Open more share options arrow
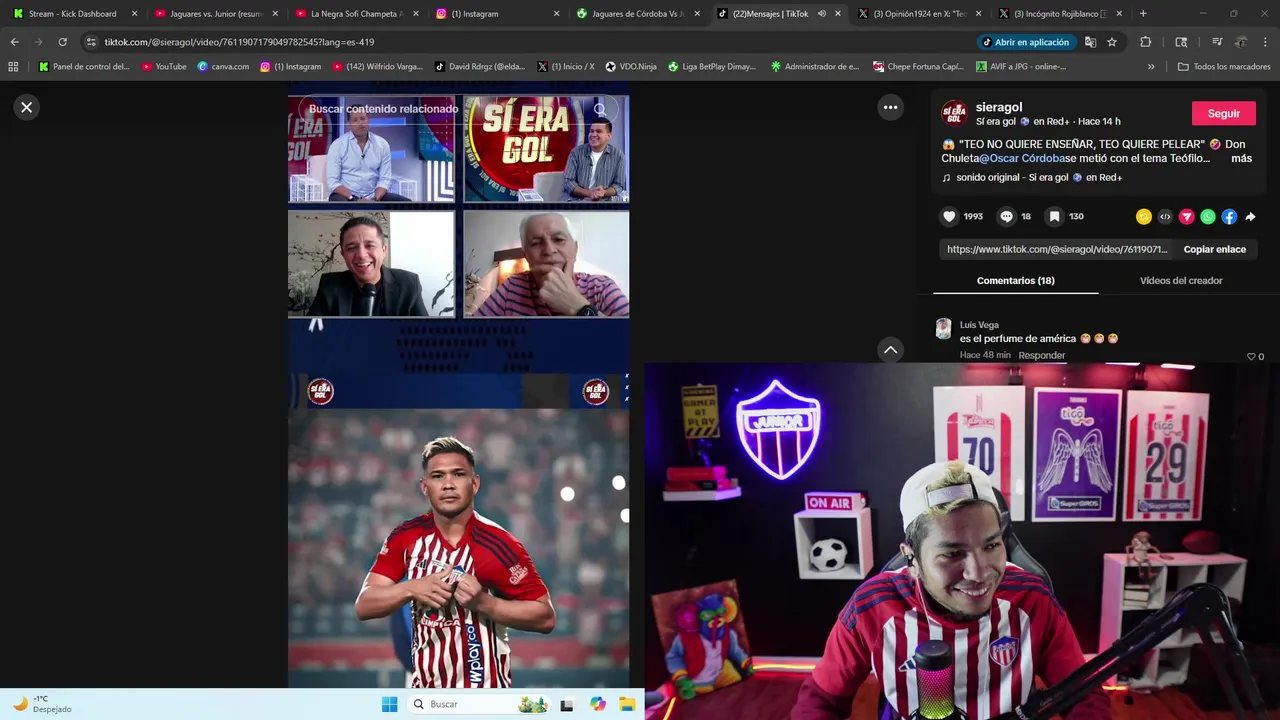Screen dimensions: 1280x720 pos(1250,216)
